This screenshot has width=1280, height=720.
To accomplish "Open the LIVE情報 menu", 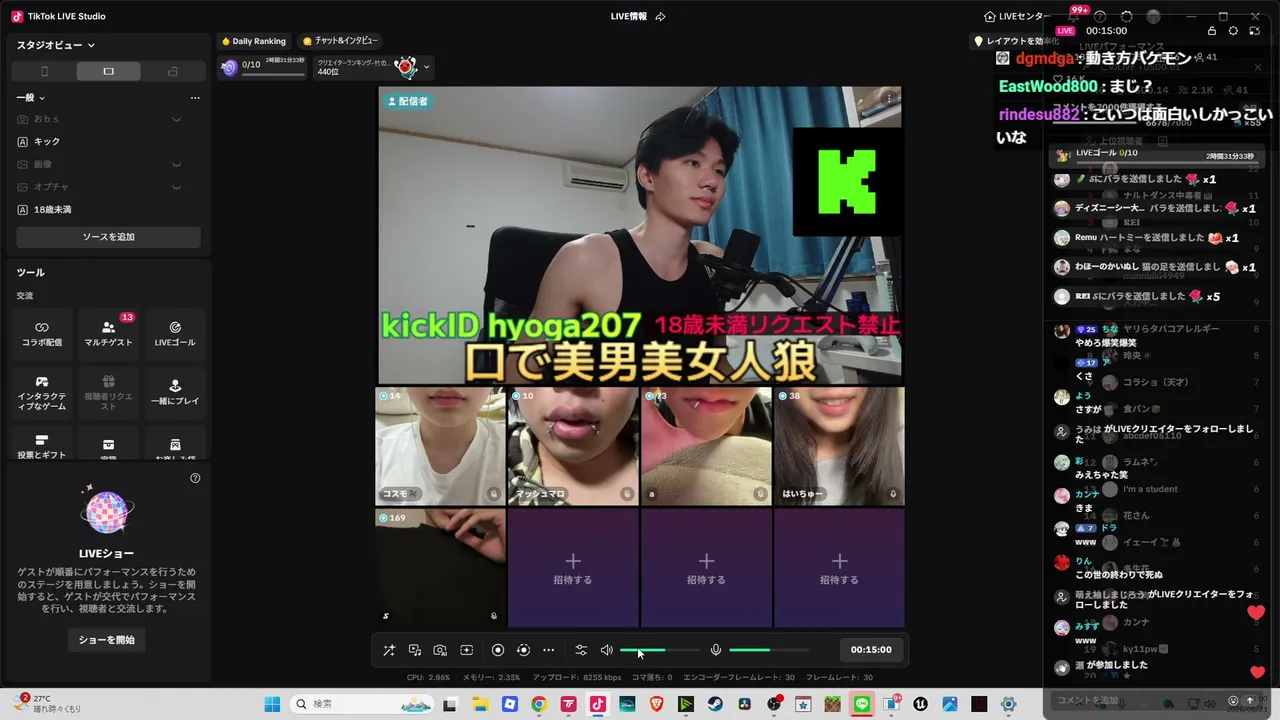I will (x=629, y=16).
